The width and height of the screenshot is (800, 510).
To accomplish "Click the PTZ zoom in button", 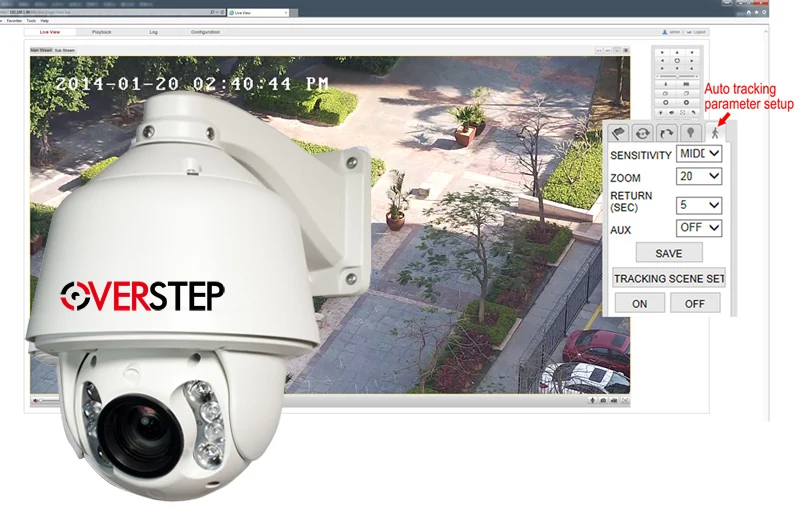I will [686, 85].
